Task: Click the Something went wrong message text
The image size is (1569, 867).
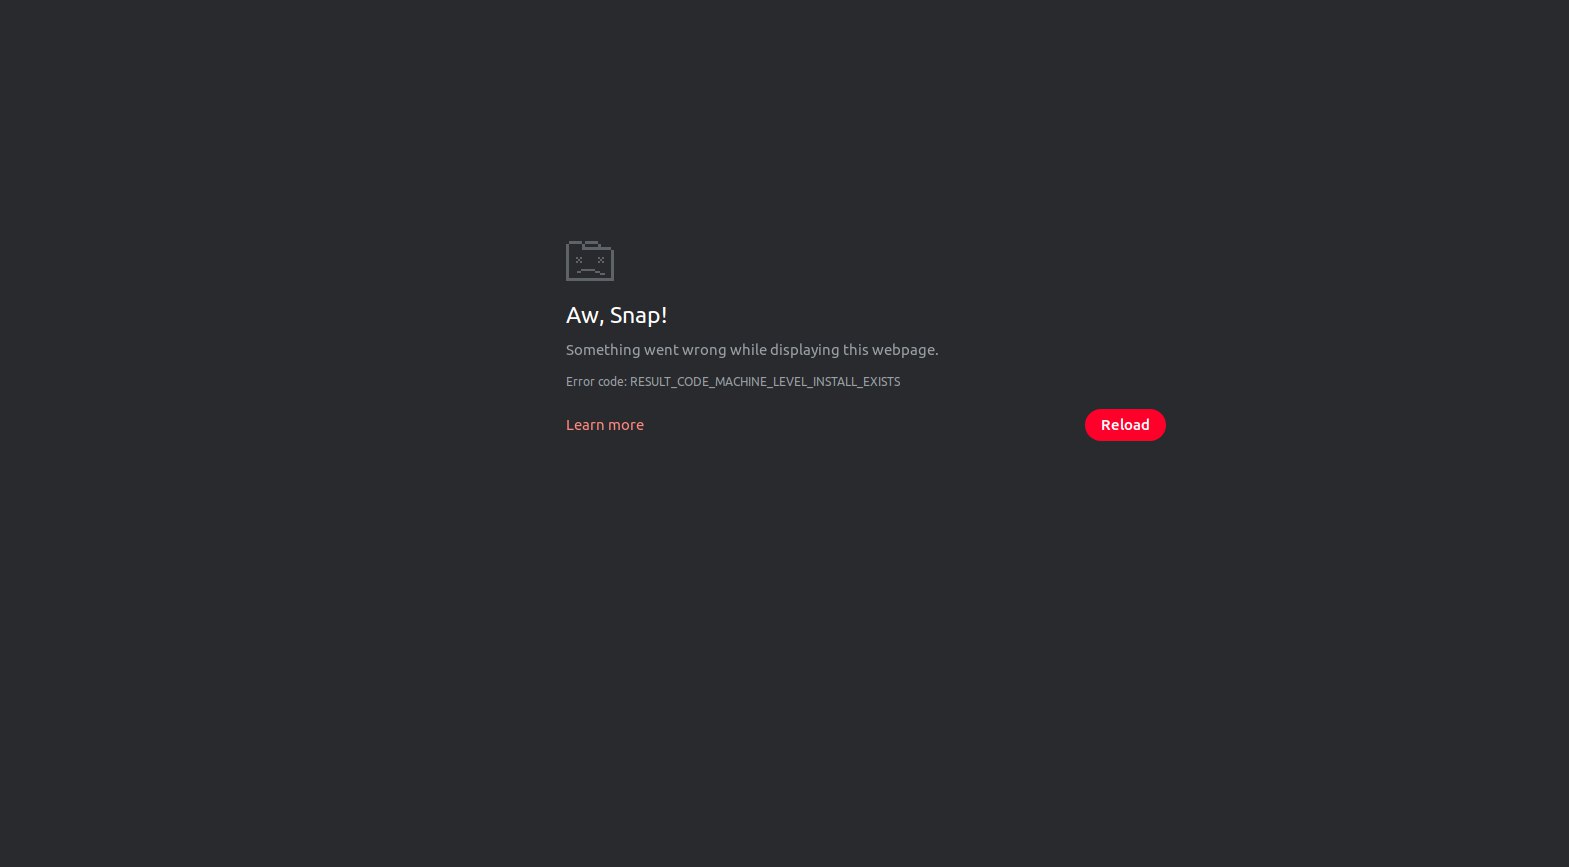Action: tap(752, 350)
